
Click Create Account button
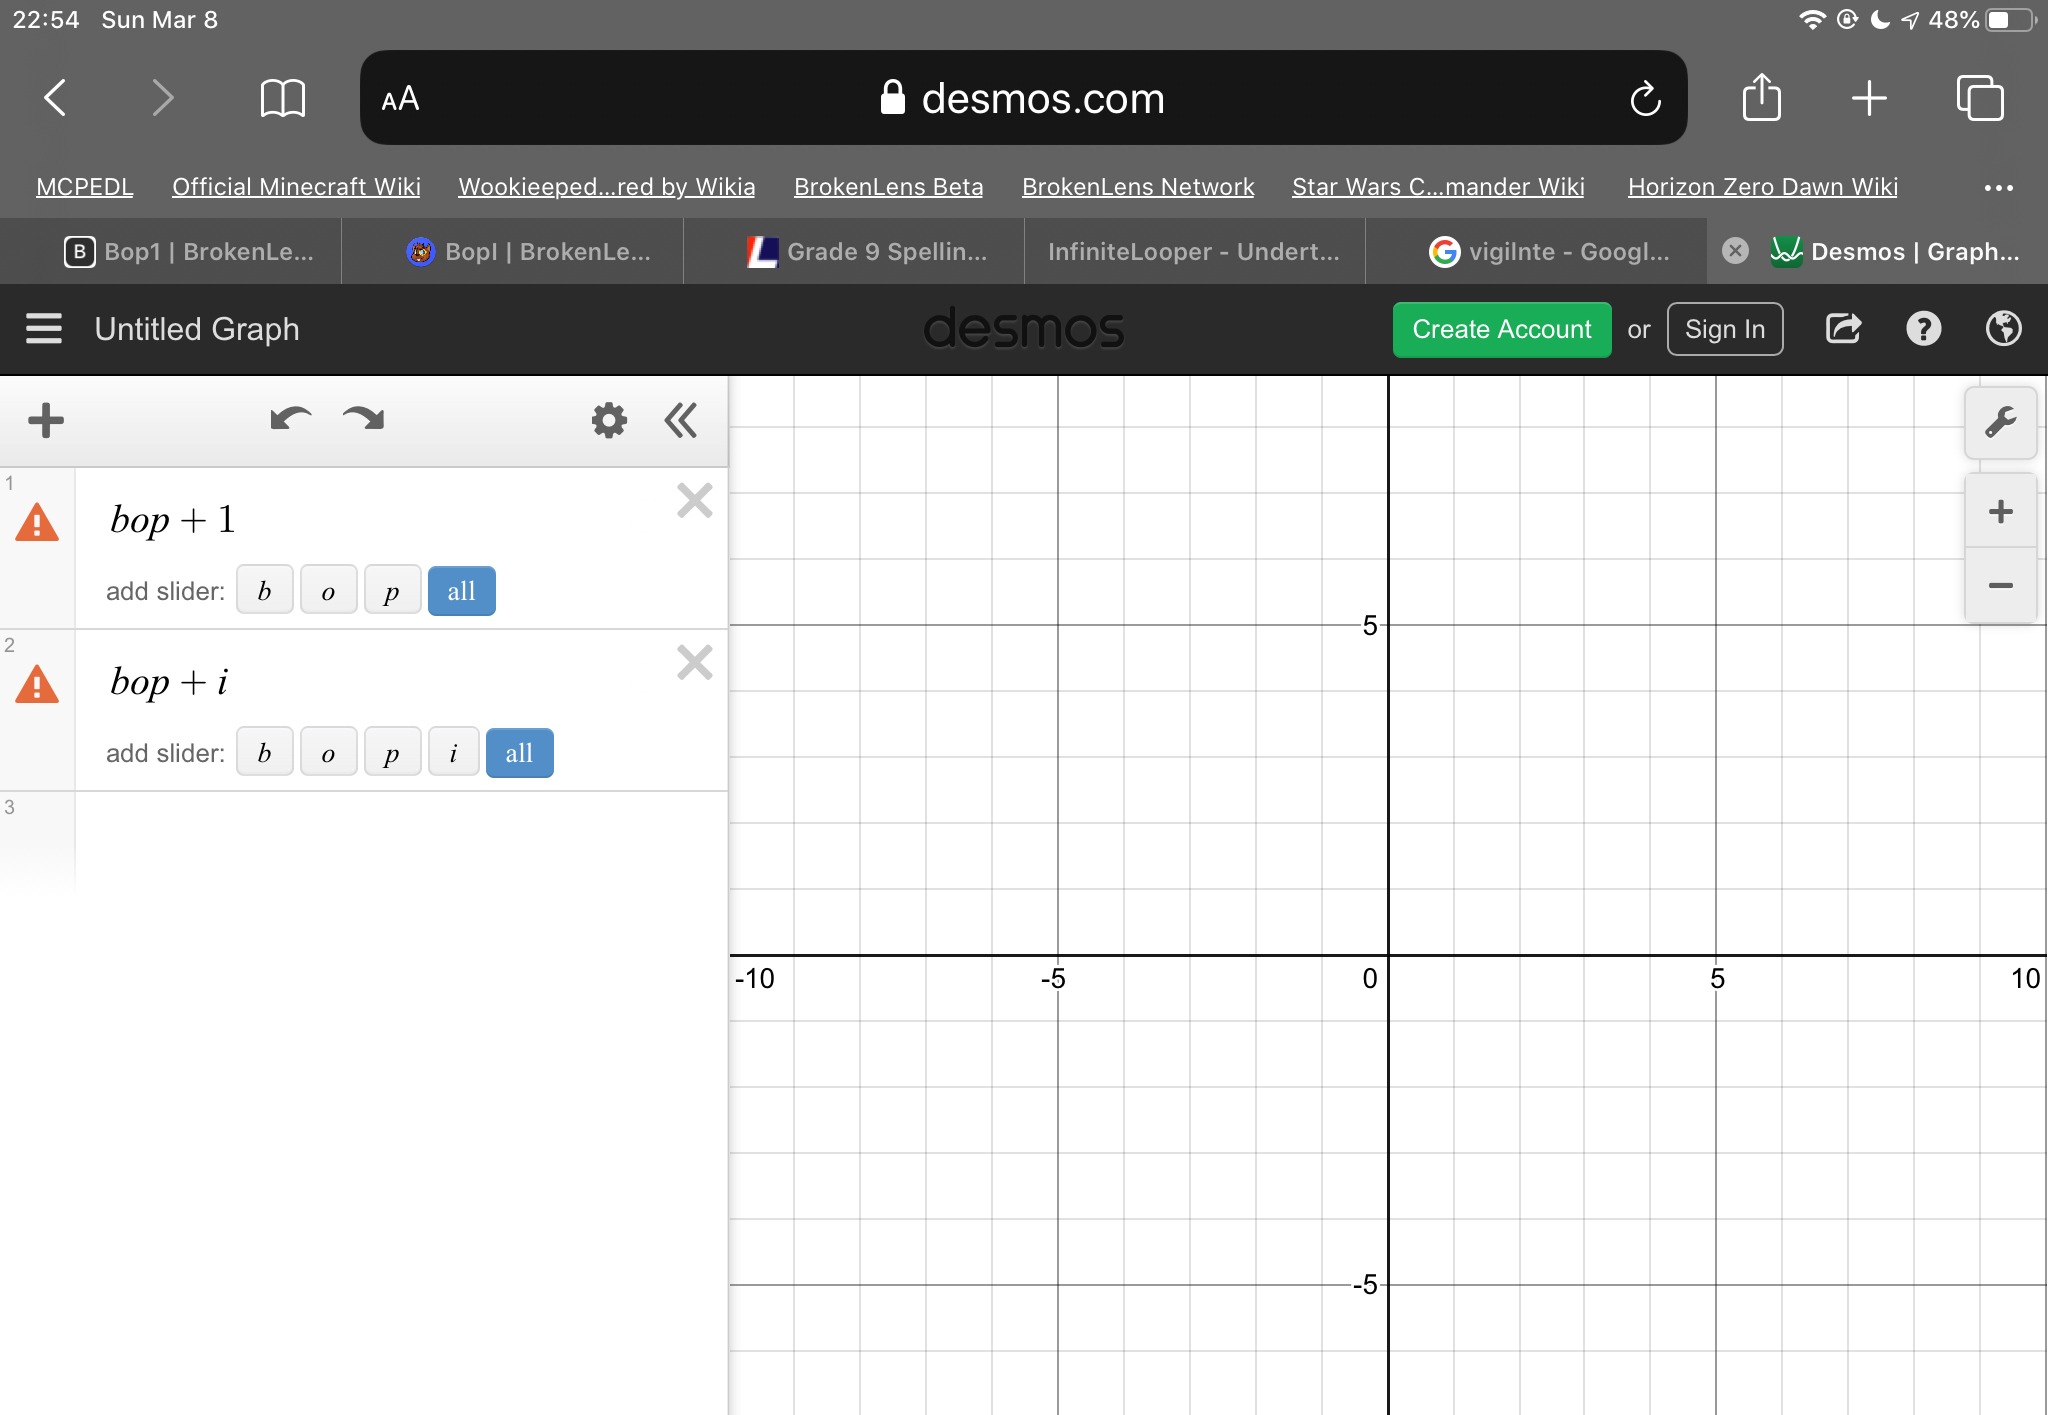point(1502,329)
